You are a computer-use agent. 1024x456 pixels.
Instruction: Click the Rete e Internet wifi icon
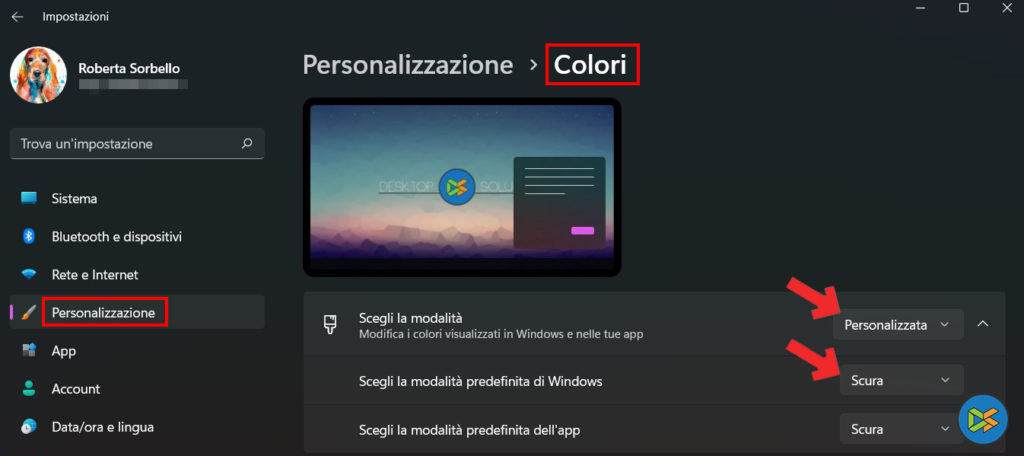[29, 275]
